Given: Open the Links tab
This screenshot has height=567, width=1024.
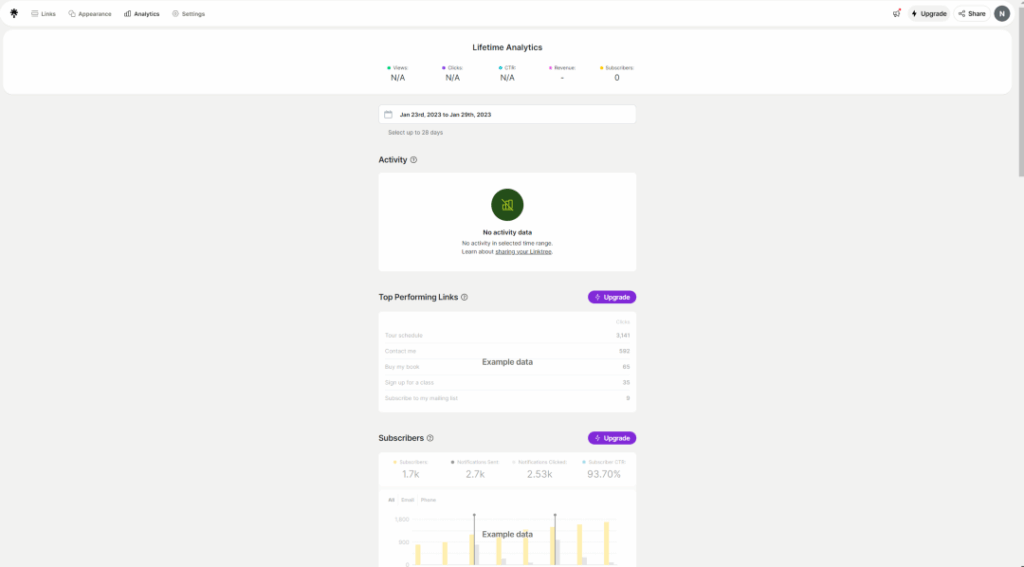Looking at the screenshot, I should [44, 14].
